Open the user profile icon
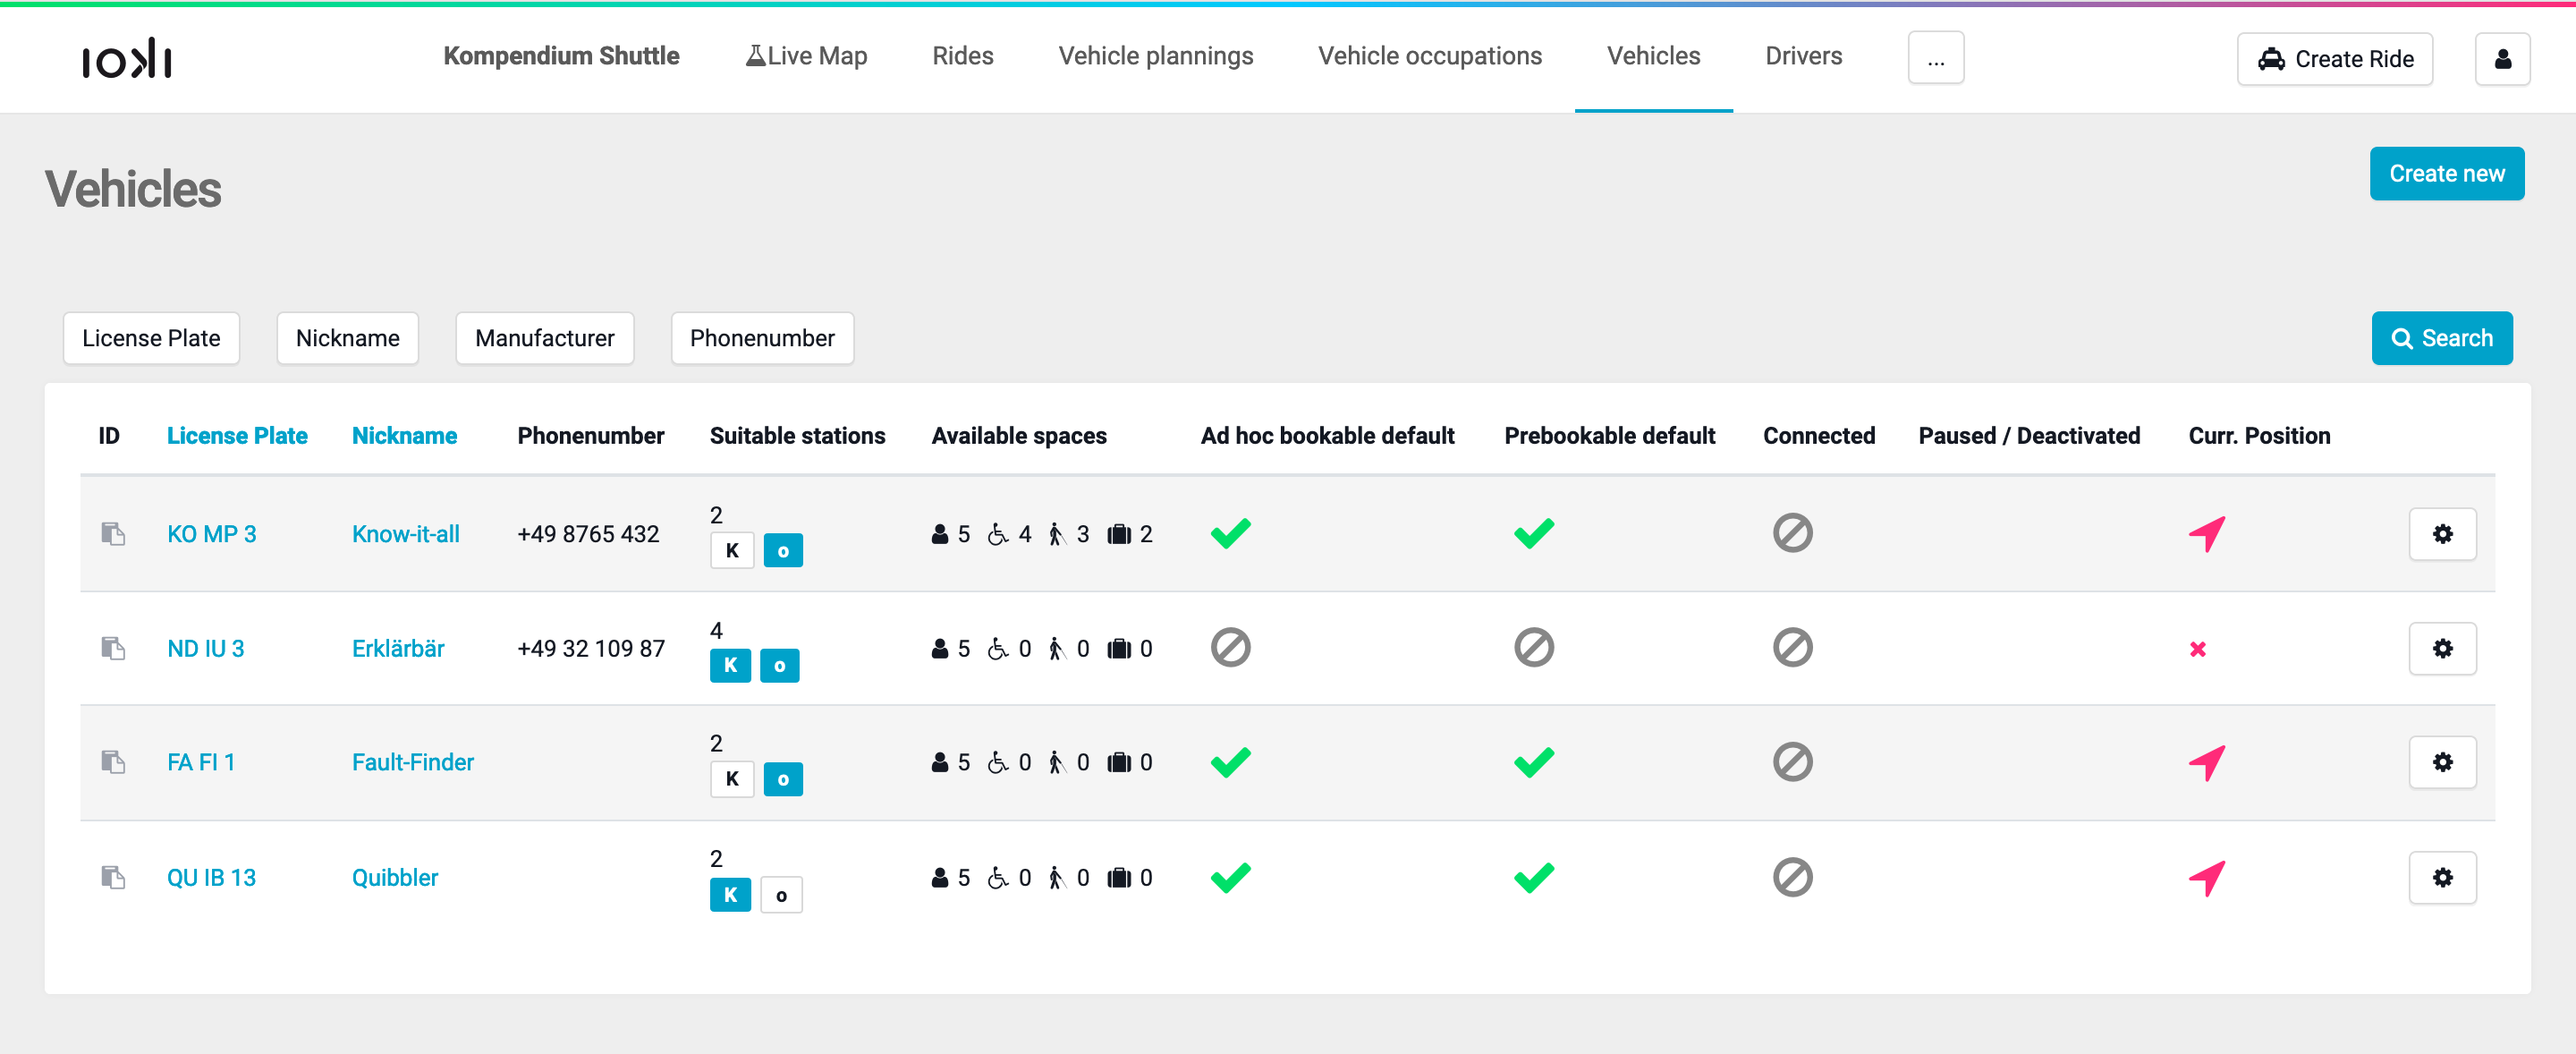 2502,59
